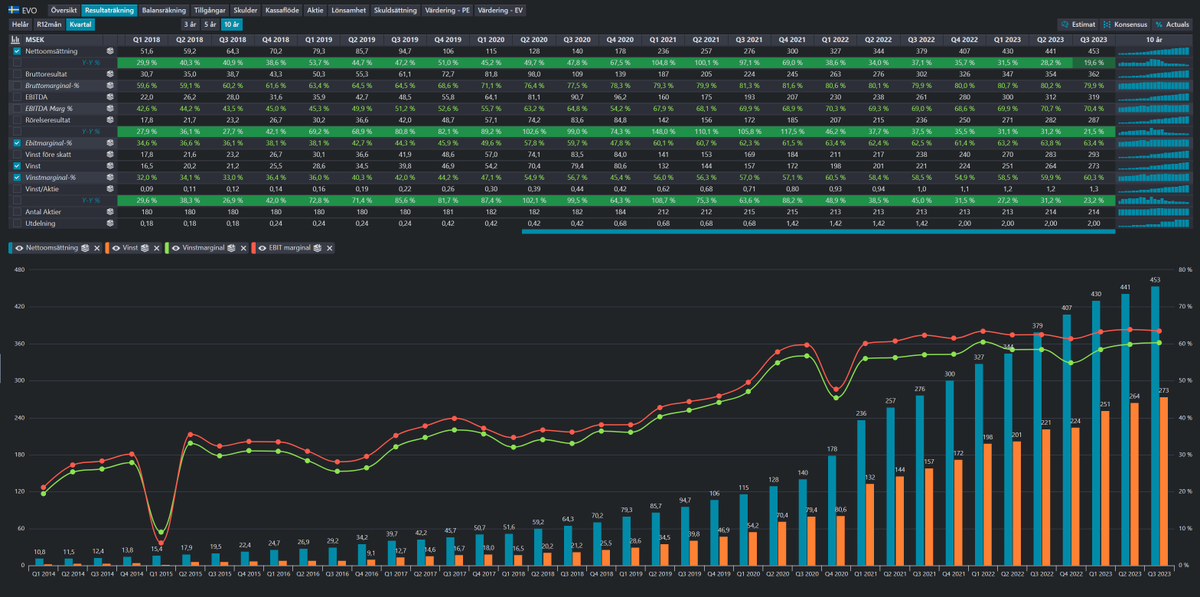Viewport: 1200px width, 597px height.
Task: Open cube icon in the Nettoomsättning table row
Action: tap(110, 51)
